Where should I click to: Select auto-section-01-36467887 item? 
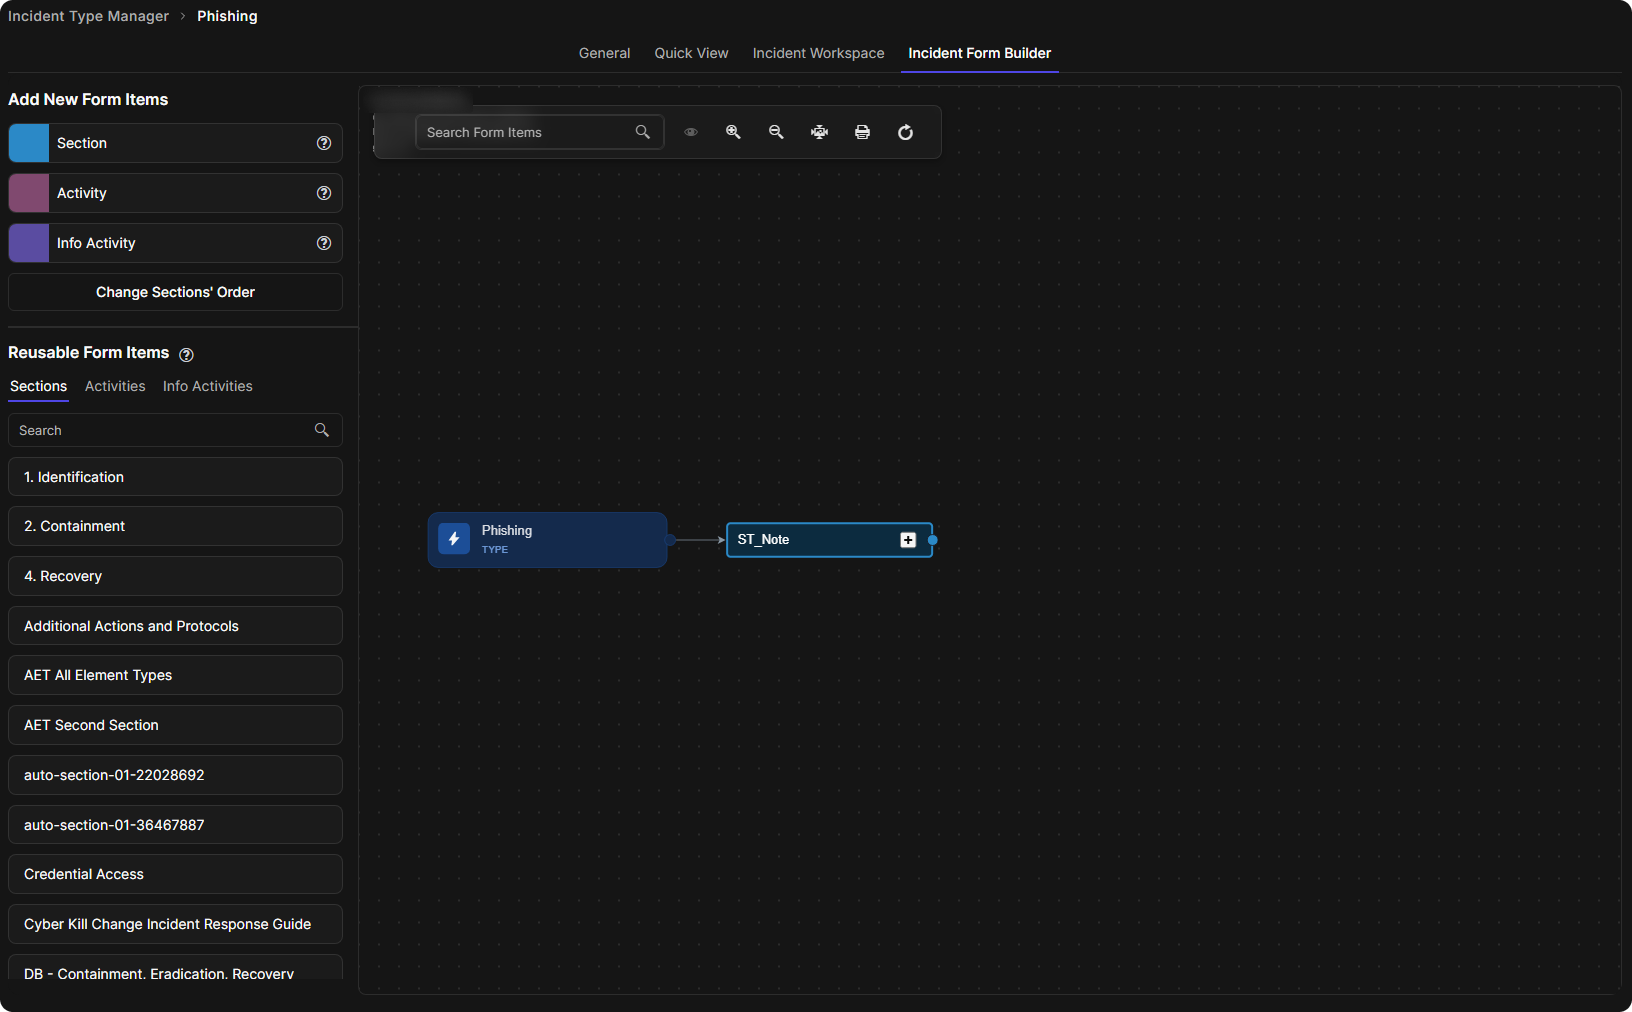(175, 825)
